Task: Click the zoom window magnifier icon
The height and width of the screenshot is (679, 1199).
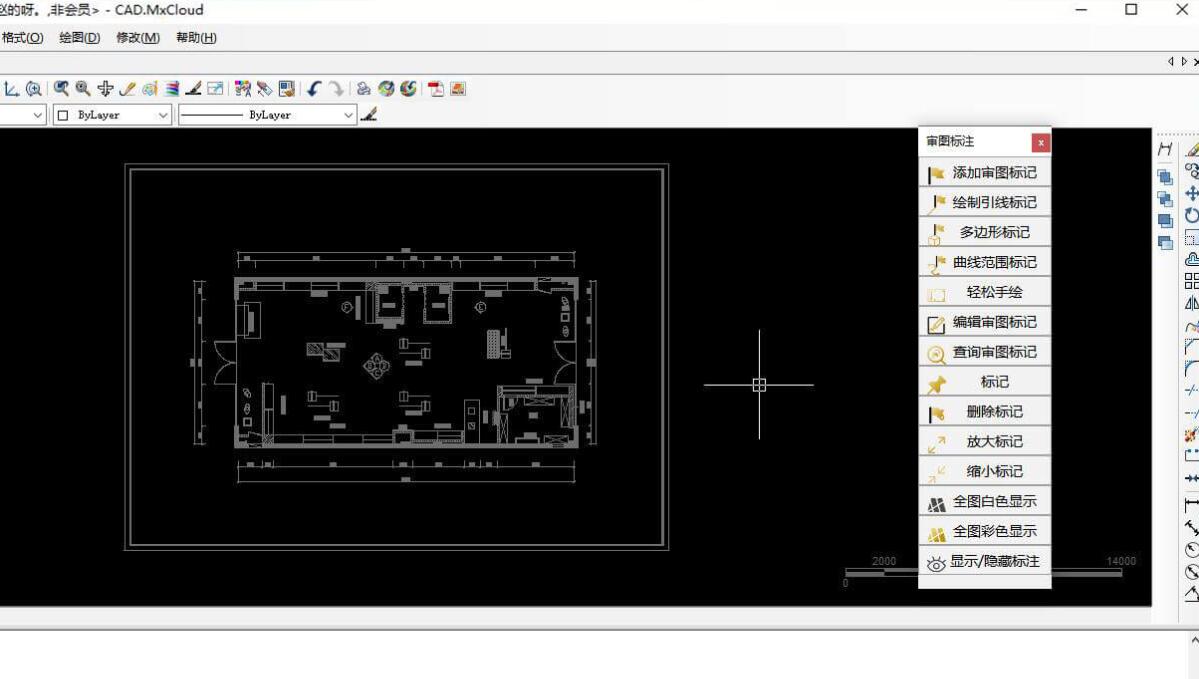Action: click(x=61, y=89)
